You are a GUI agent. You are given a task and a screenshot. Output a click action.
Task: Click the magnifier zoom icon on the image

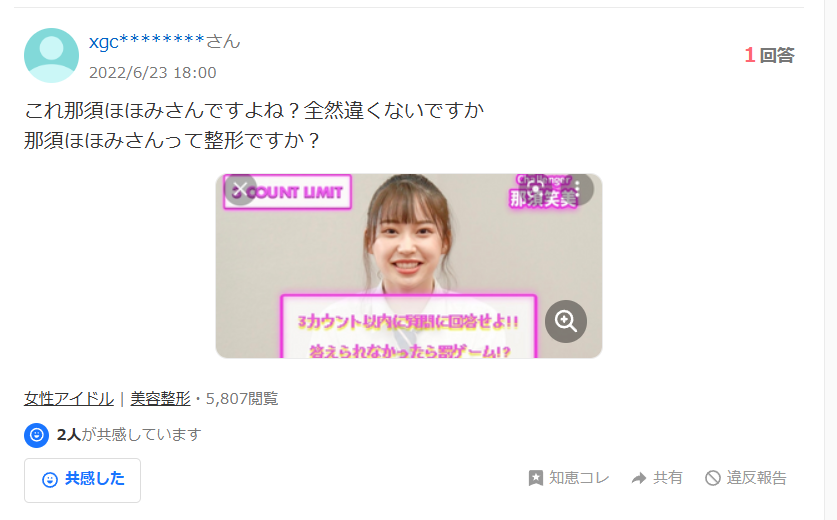coord(566,321)
